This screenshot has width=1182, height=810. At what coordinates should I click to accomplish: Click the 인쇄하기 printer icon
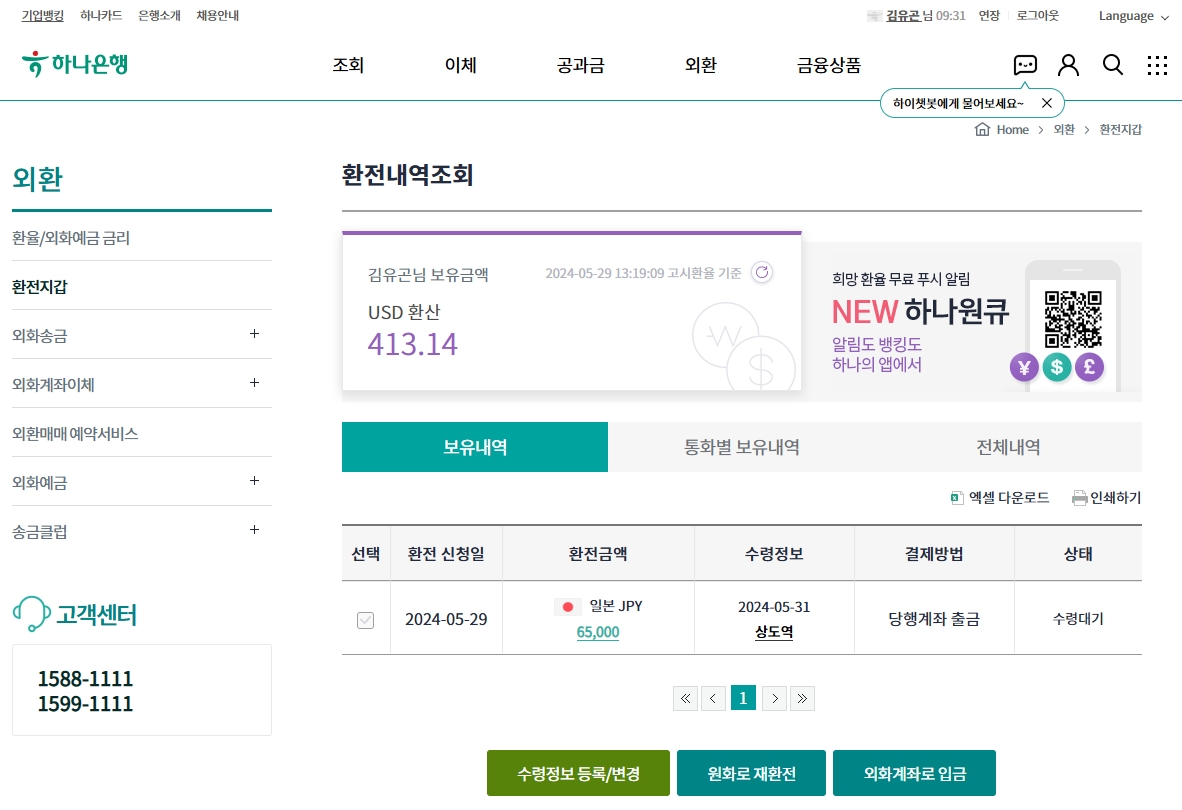[x=1079, y=497]
